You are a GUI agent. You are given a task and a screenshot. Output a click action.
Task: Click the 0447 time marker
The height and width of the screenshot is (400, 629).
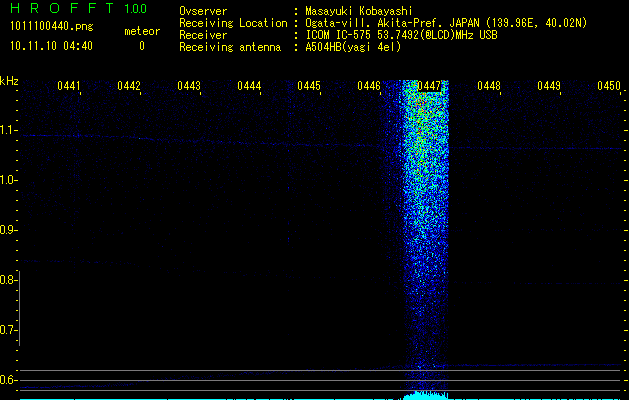point(429,86)
